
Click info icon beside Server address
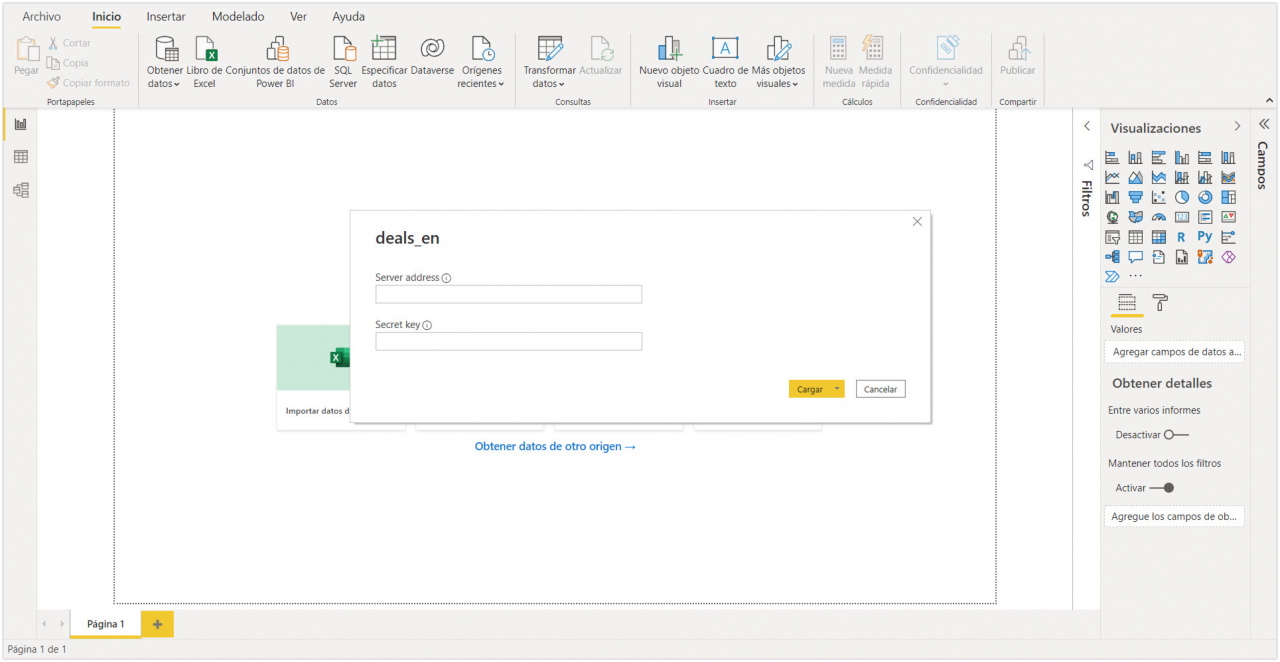[x=446, y=278]
